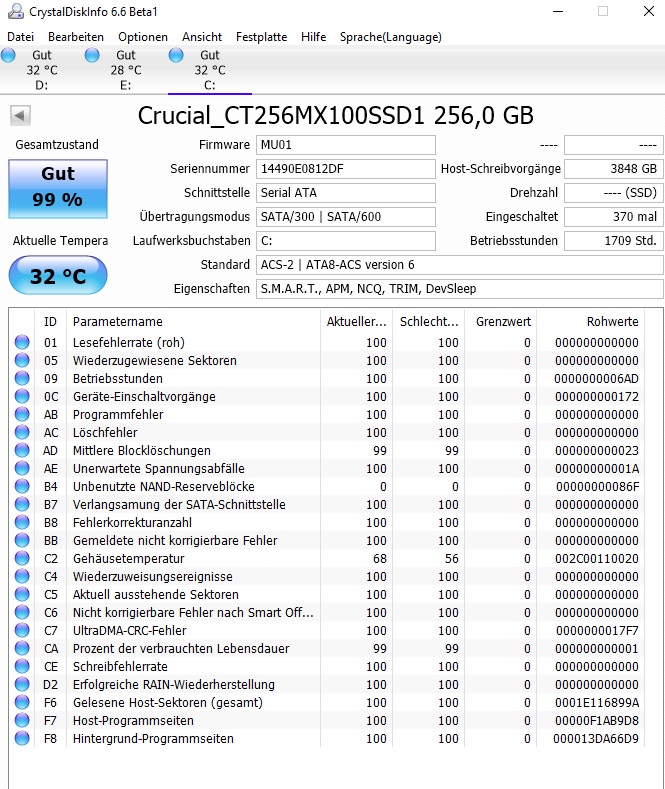Click status orb of Fehlerkorrekturanzahl row
The width and height of the screenshot is (665, 789).
click(22, 522)
